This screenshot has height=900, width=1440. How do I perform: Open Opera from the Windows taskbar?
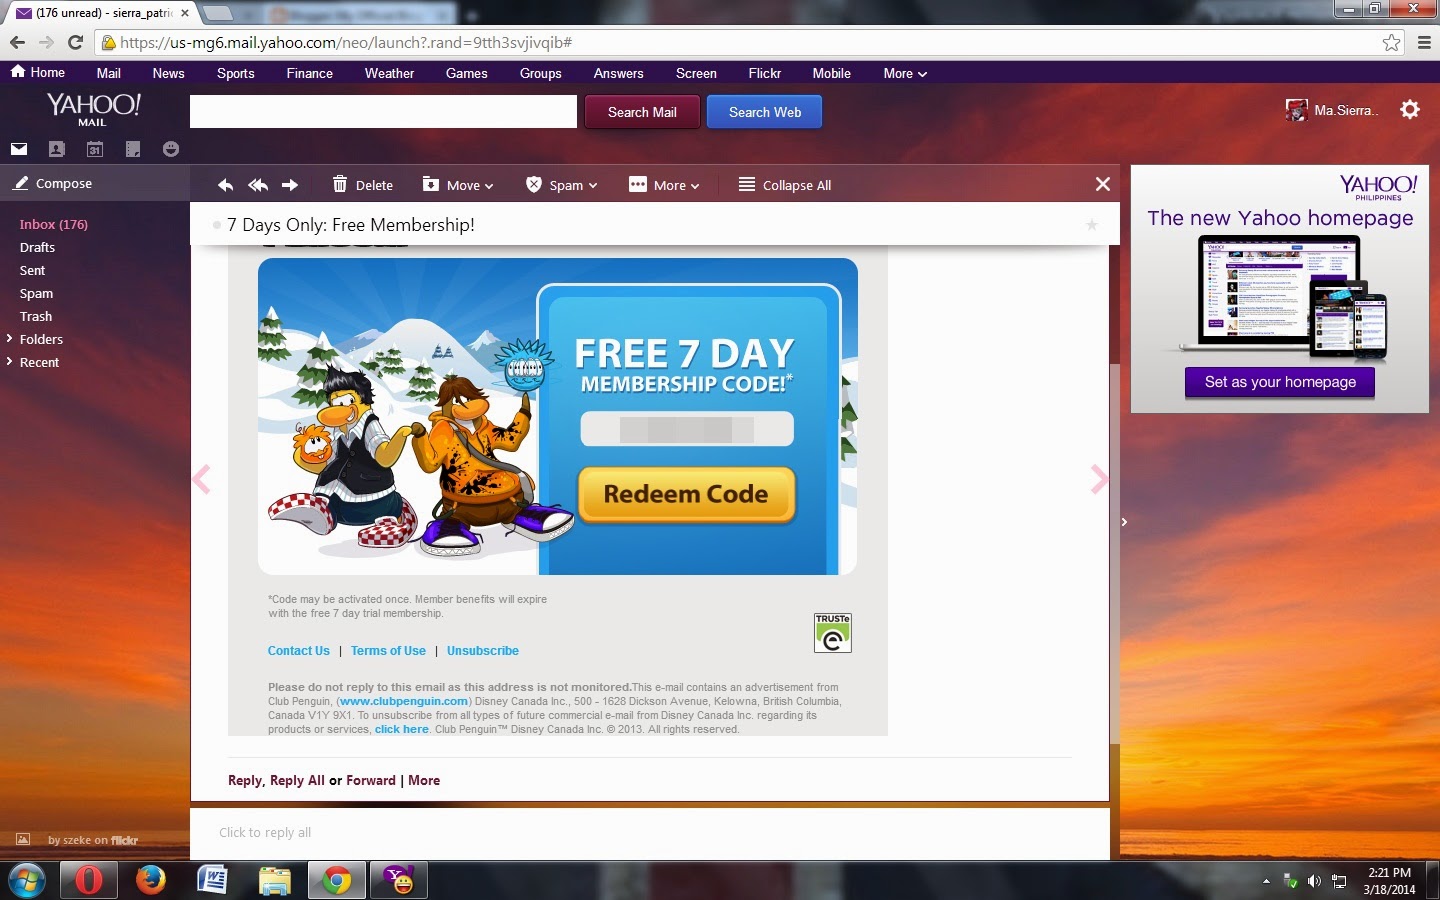click(89, 880)
